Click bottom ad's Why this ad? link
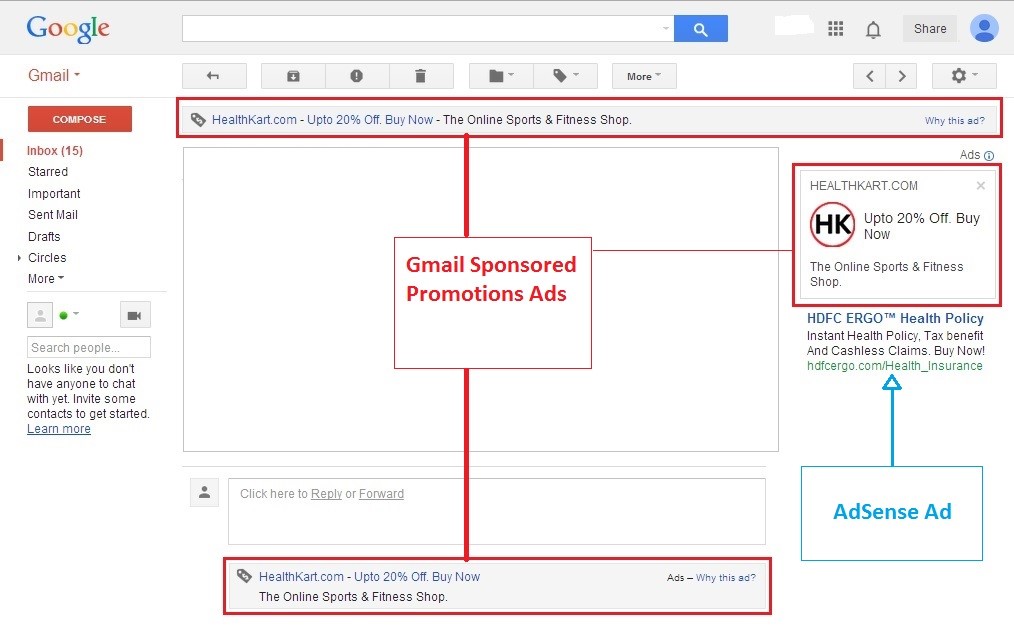The image size is (1014, 637). tap(726, 578)
